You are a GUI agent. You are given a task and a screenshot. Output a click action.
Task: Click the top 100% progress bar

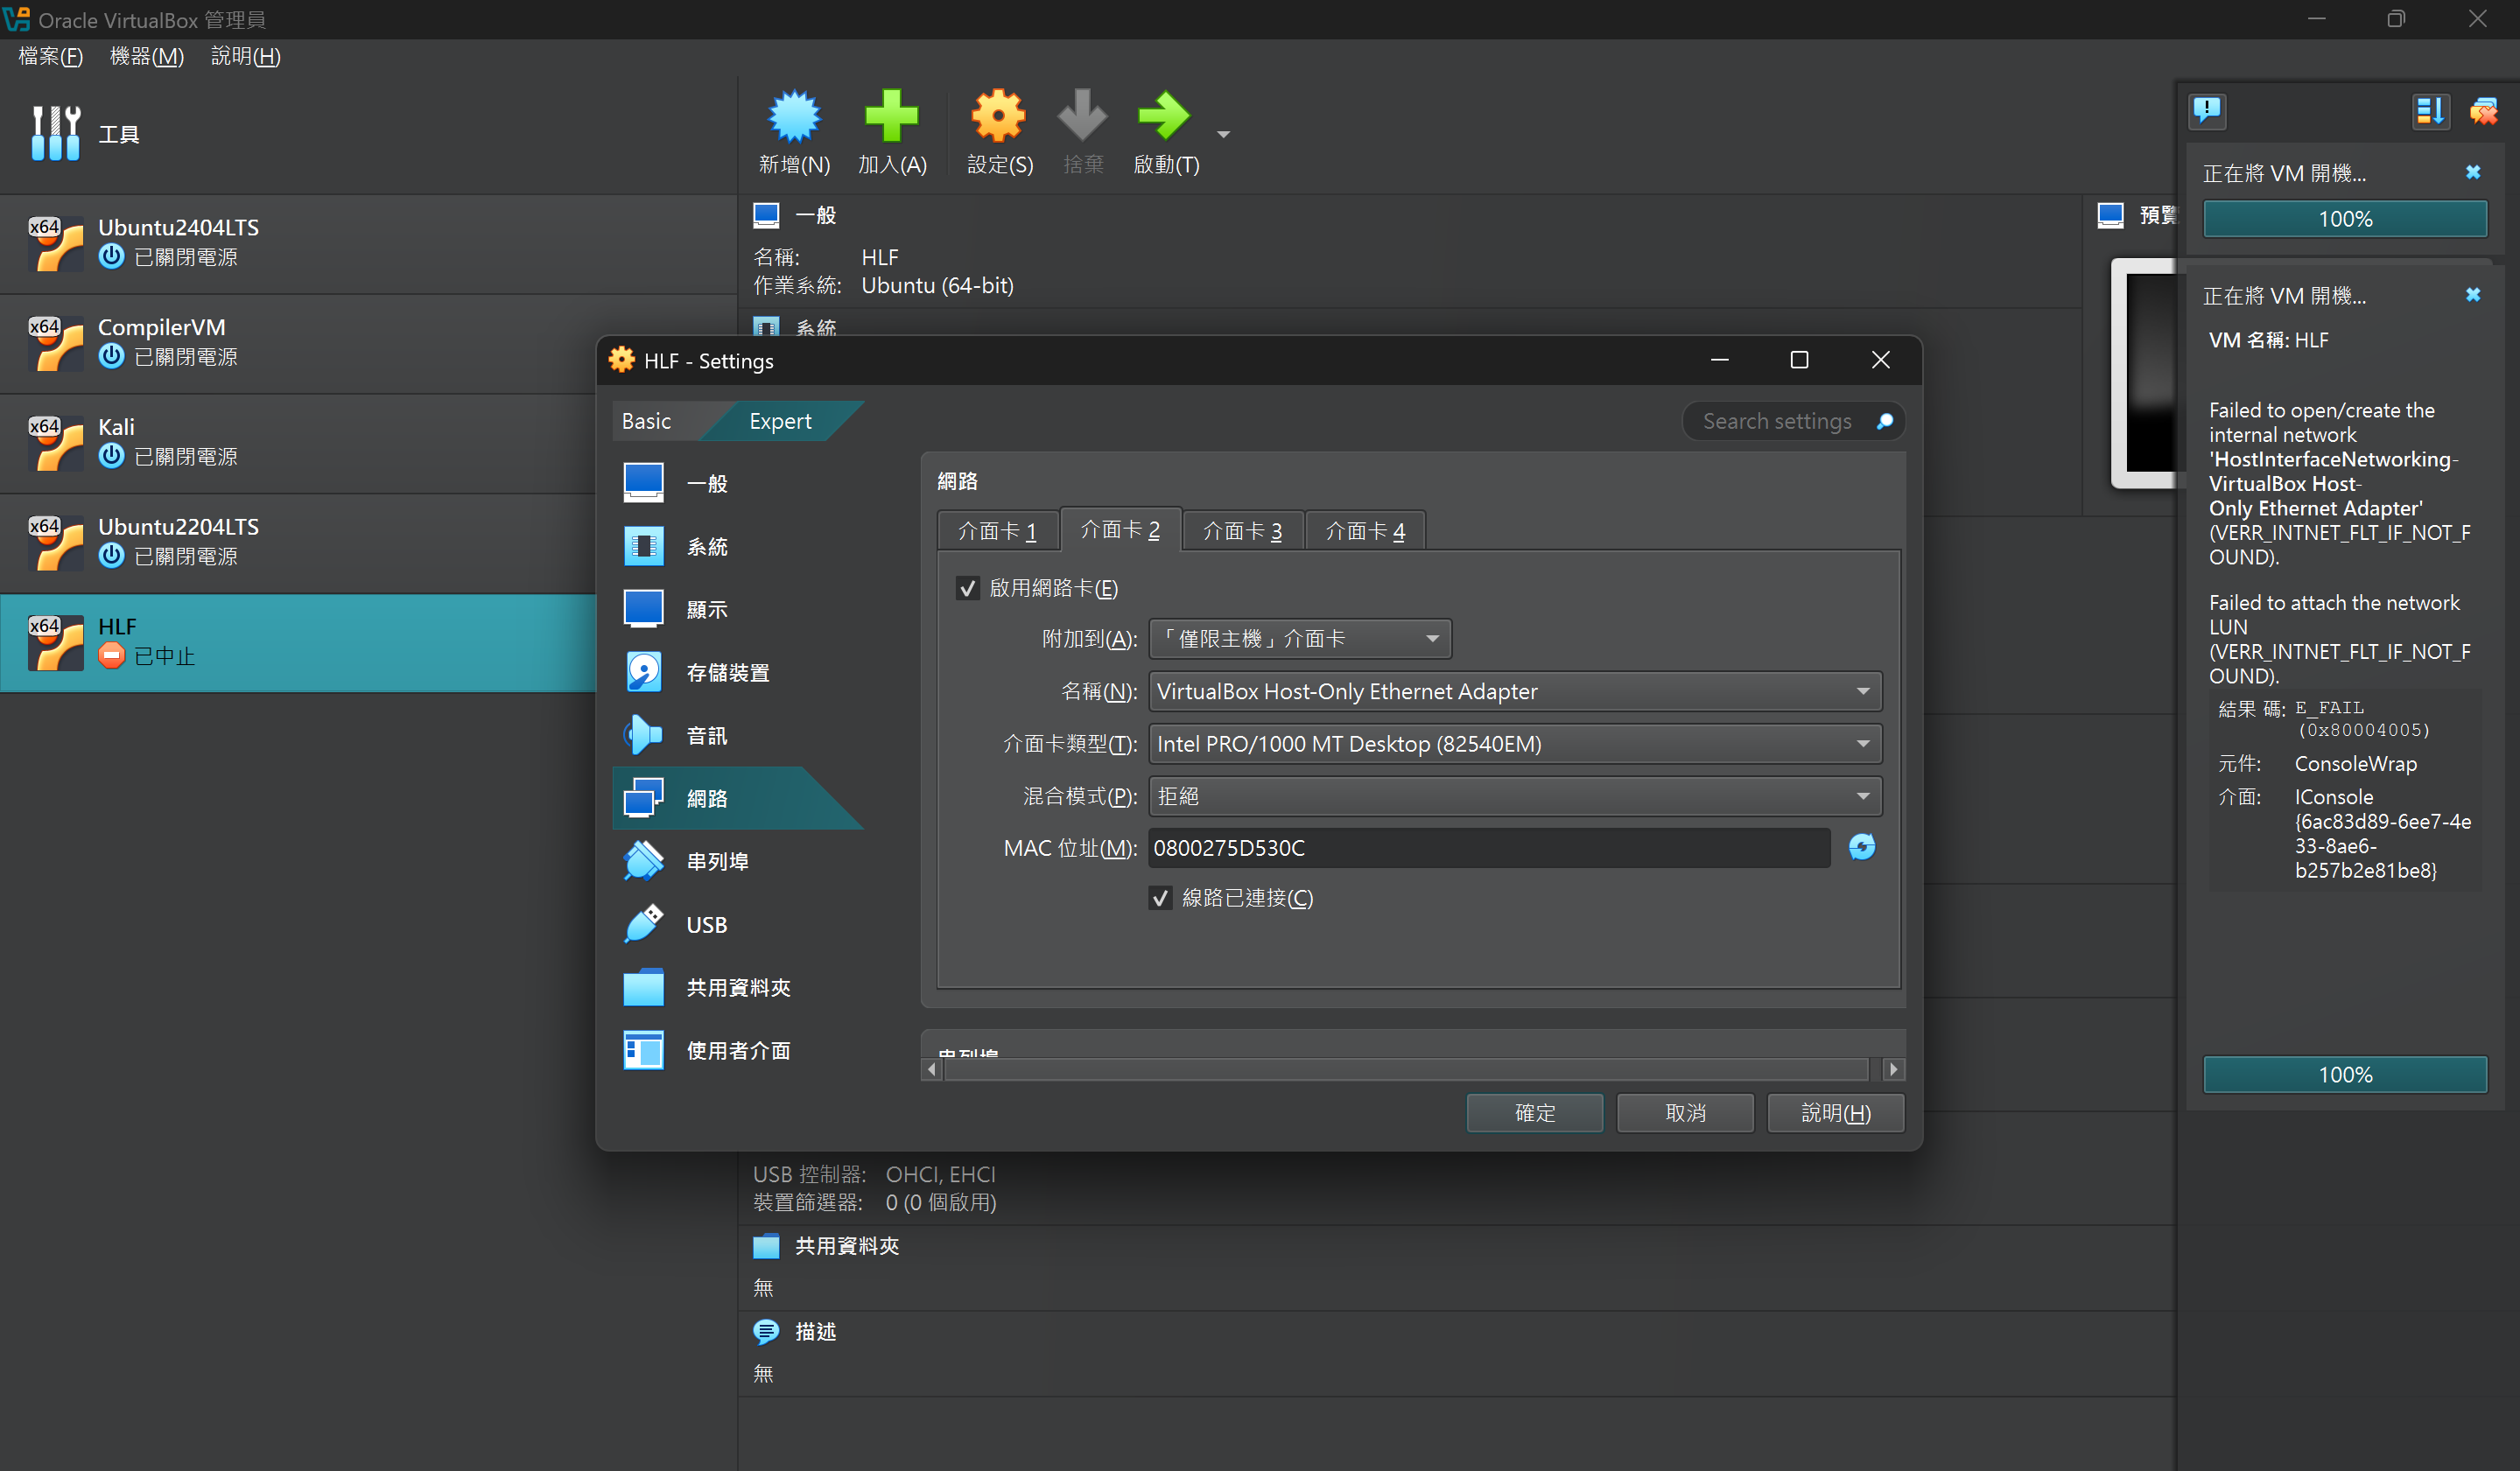point(2345,218)
